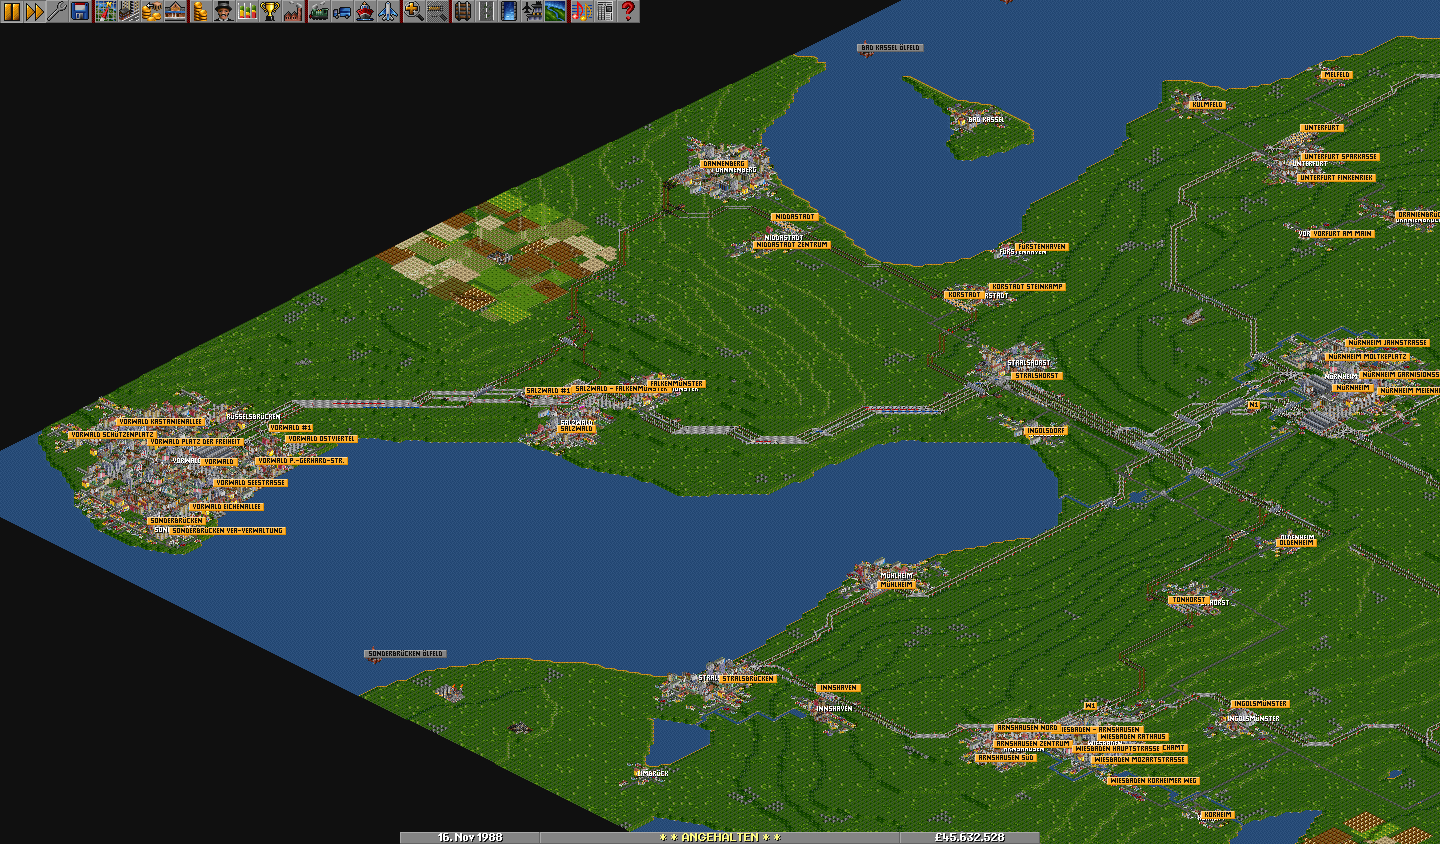Open the company league table trophy

click(270, 12)
